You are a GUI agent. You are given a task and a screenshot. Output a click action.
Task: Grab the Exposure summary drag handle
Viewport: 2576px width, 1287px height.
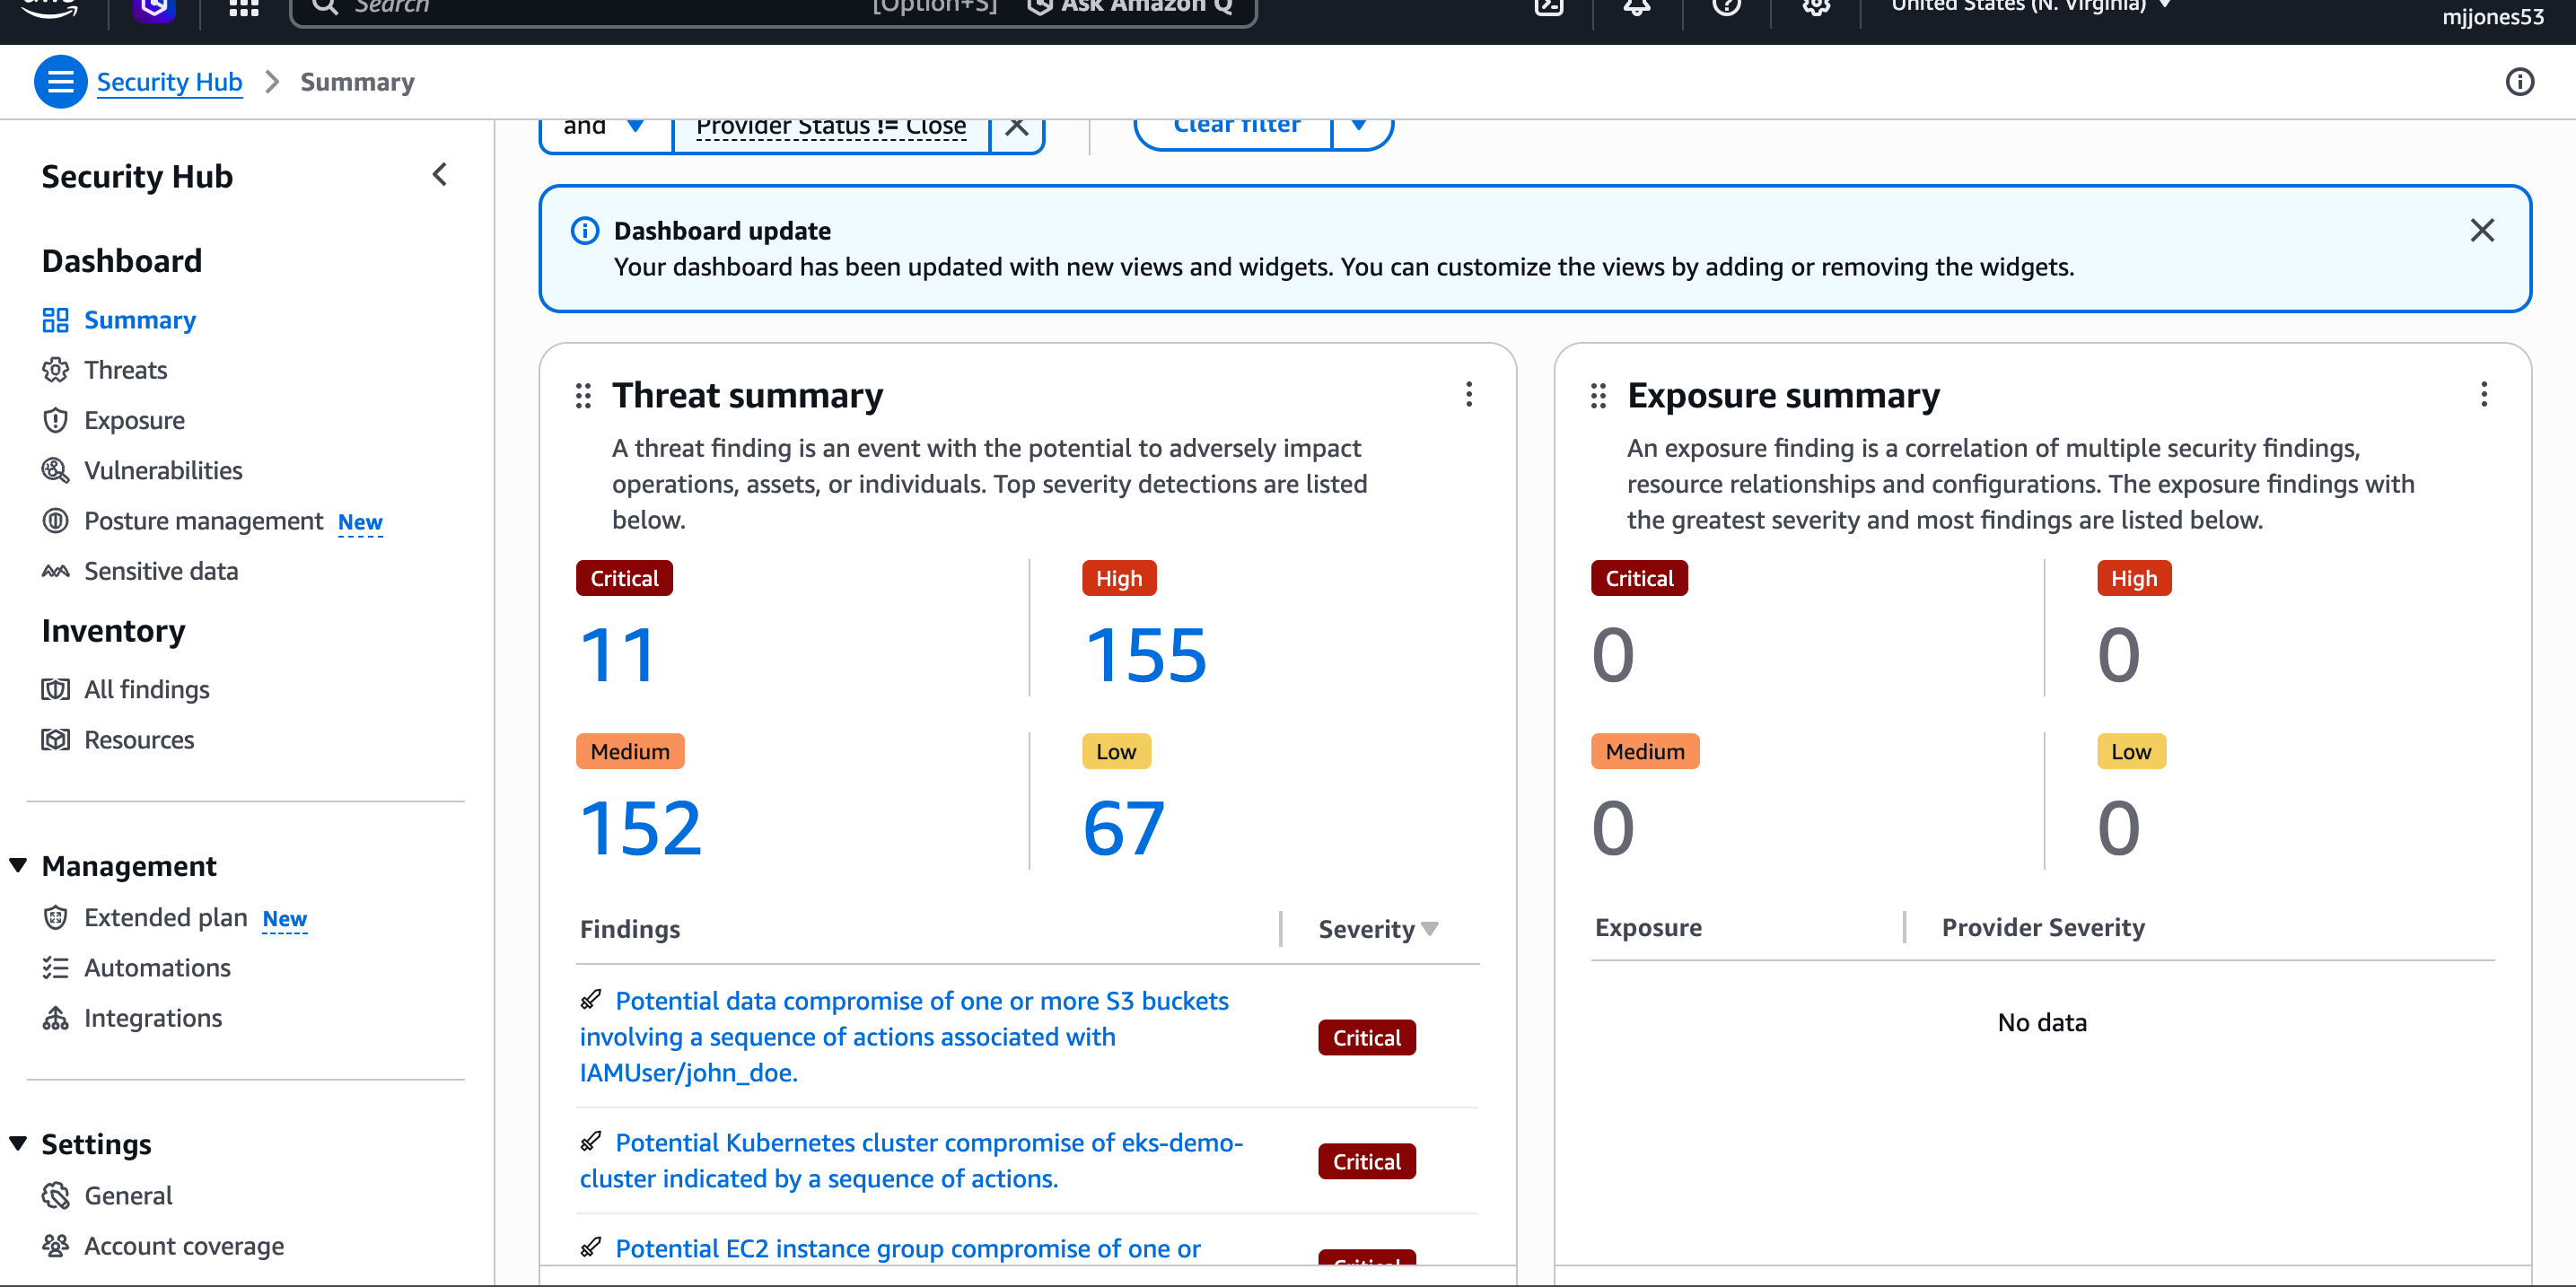pyautogui.click(x=1598, y=396)
